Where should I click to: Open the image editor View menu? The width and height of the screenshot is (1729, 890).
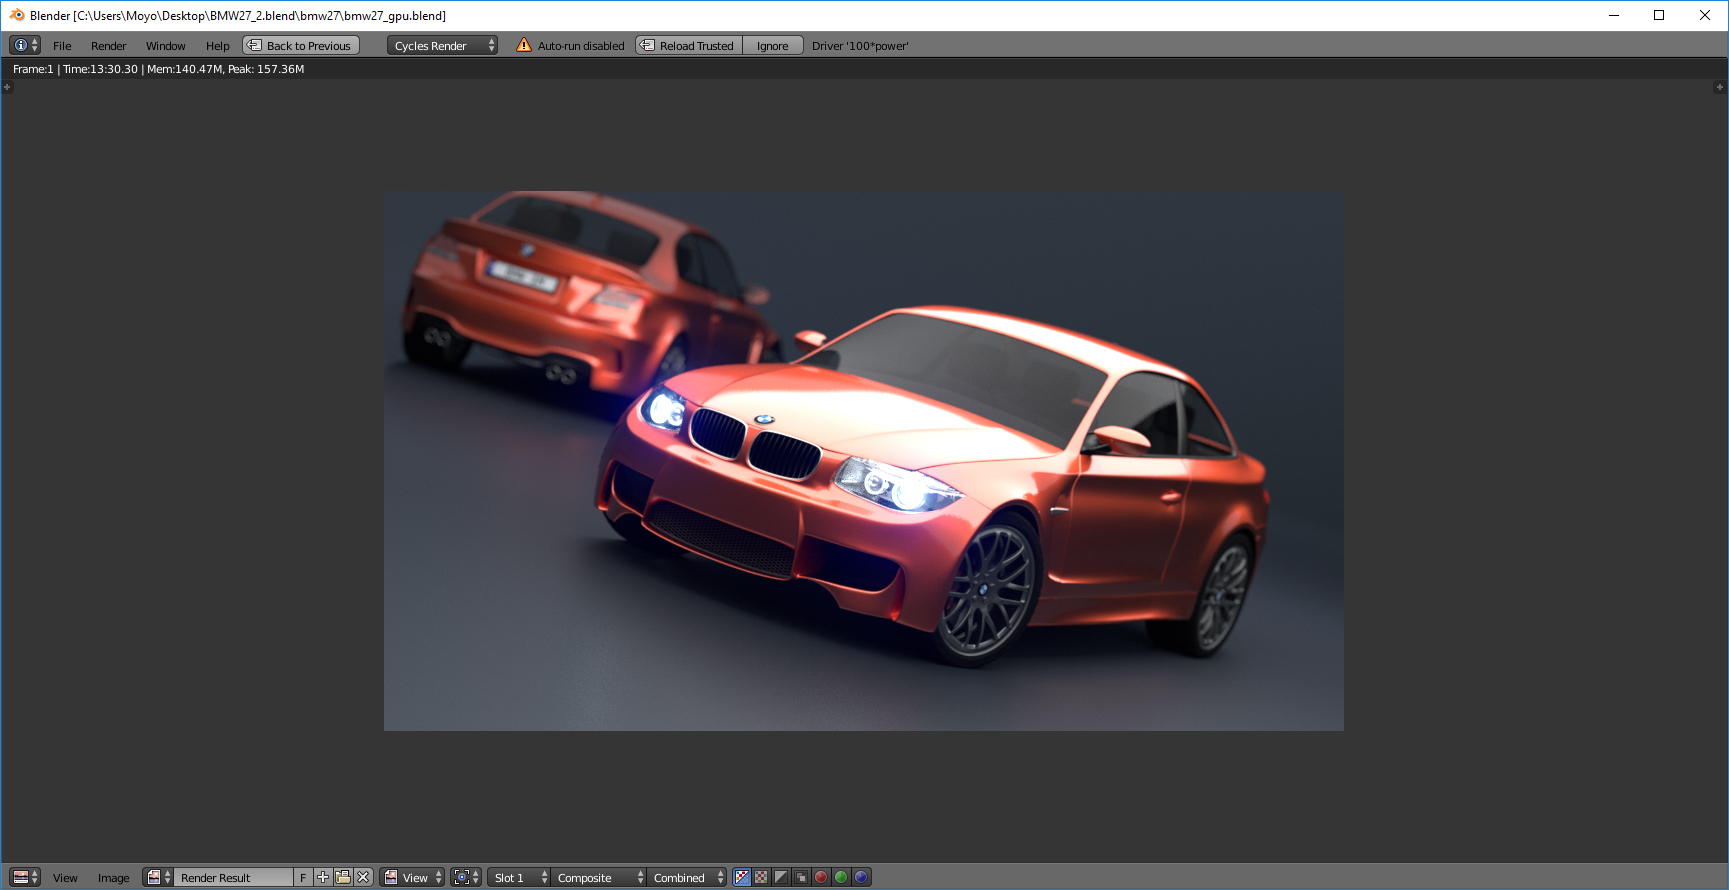65,878
